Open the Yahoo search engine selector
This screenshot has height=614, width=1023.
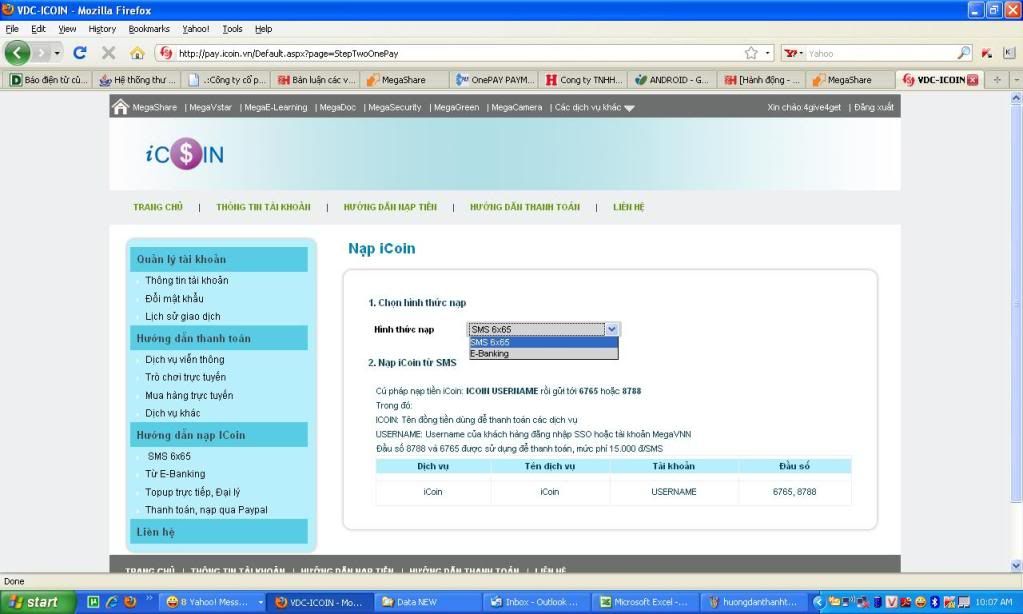(x=793, y=54)
